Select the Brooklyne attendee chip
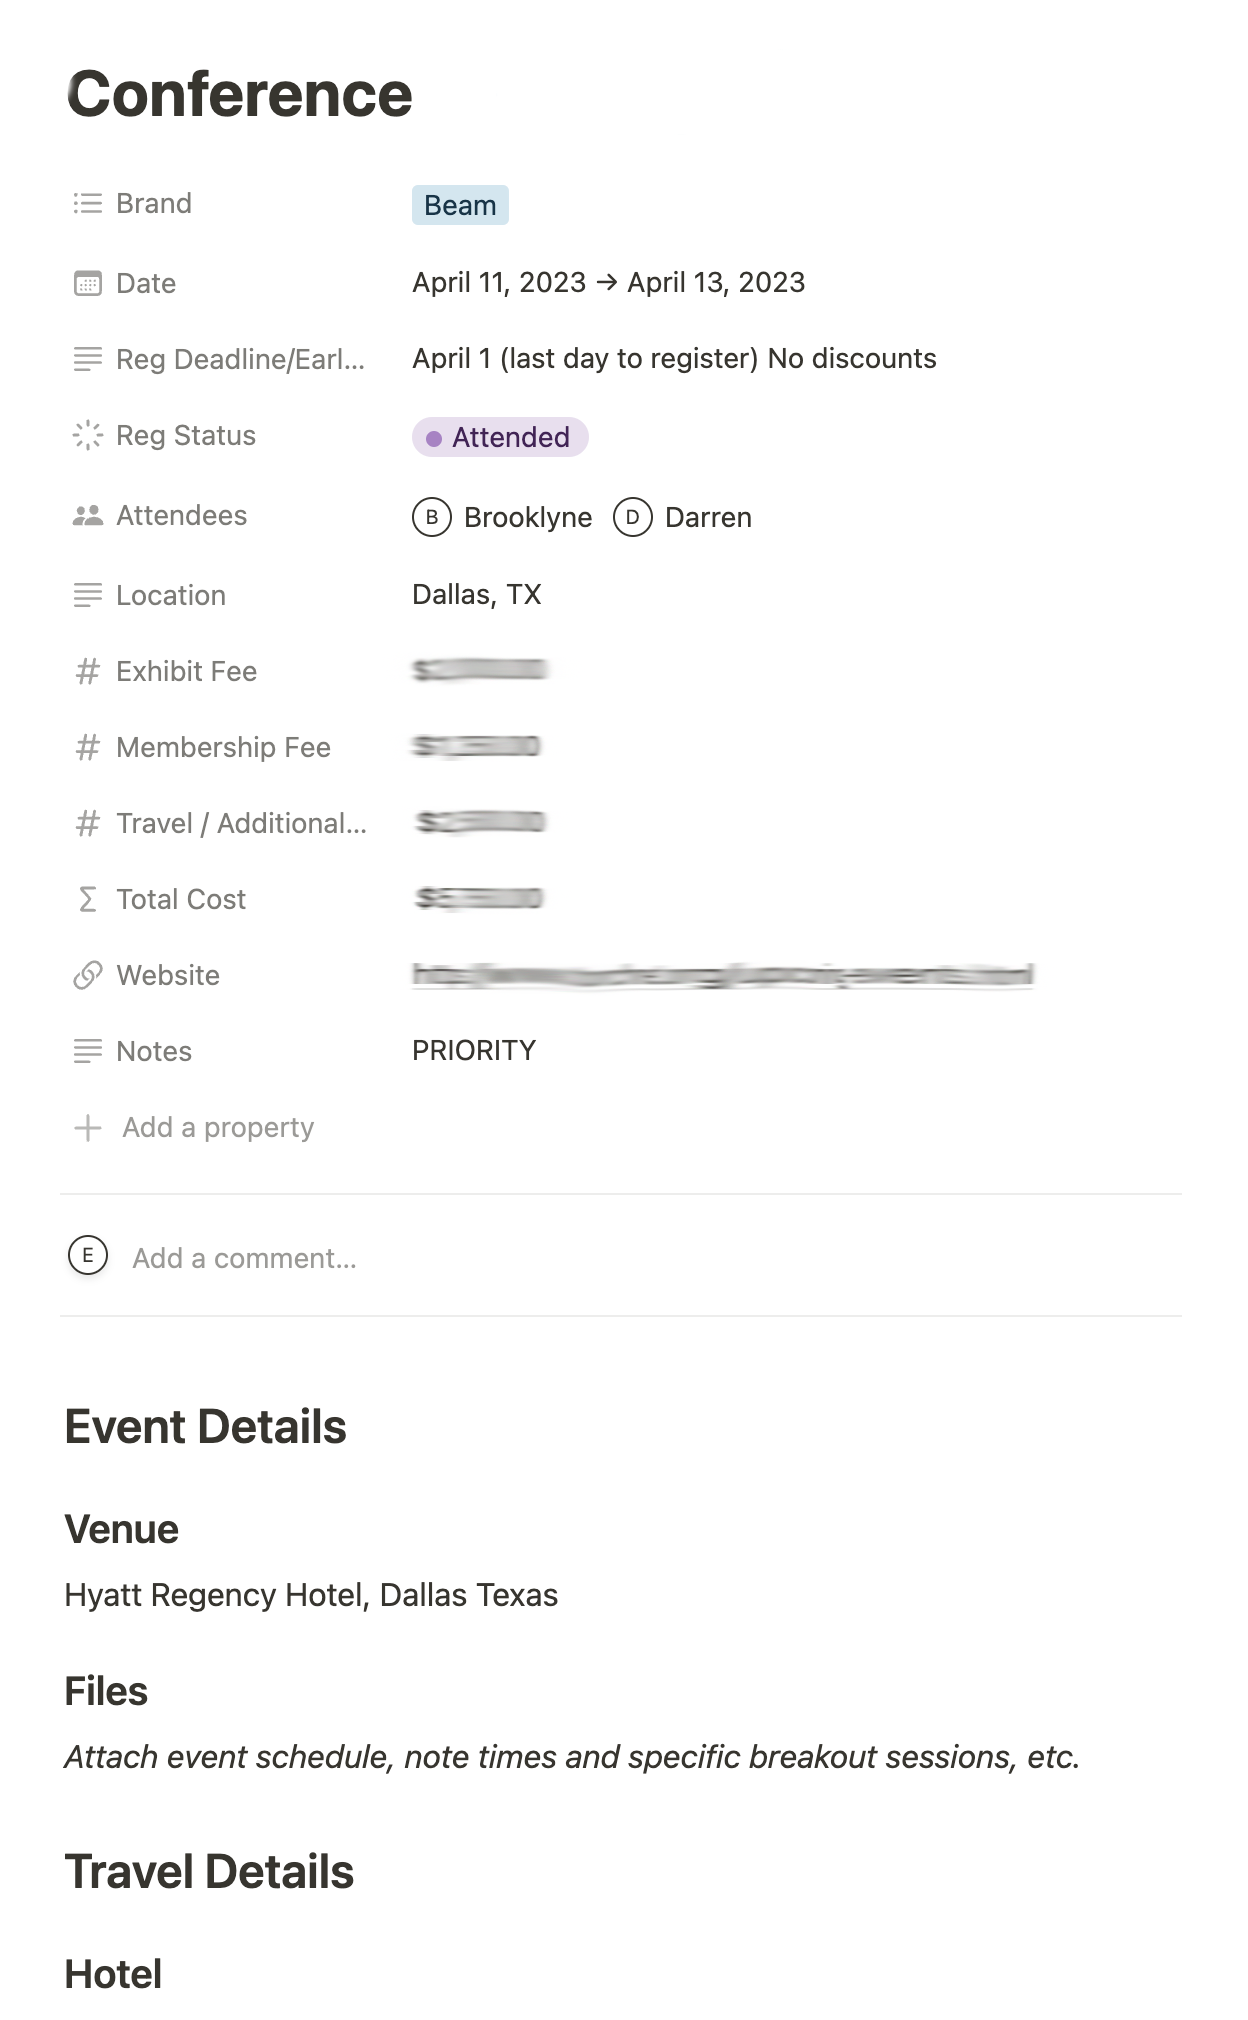The height and width of the screenshot is (2020, 1248). point(502,517)
